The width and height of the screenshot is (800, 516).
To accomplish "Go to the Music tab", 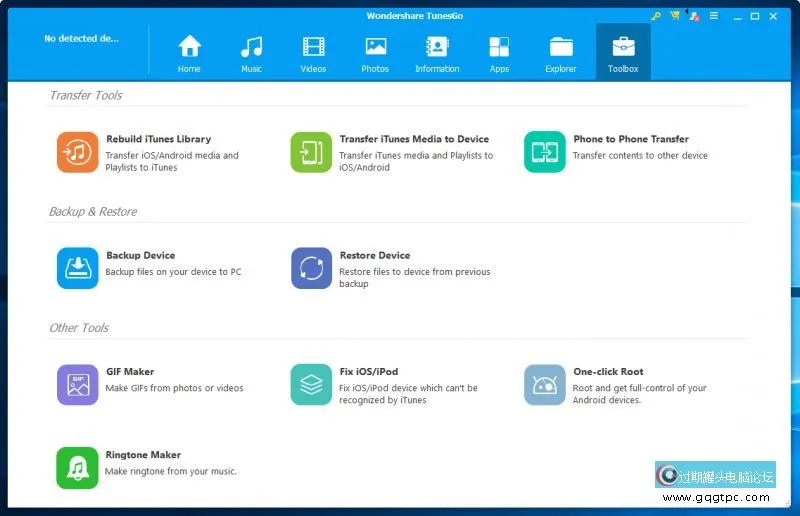I will tap(251, 52).
